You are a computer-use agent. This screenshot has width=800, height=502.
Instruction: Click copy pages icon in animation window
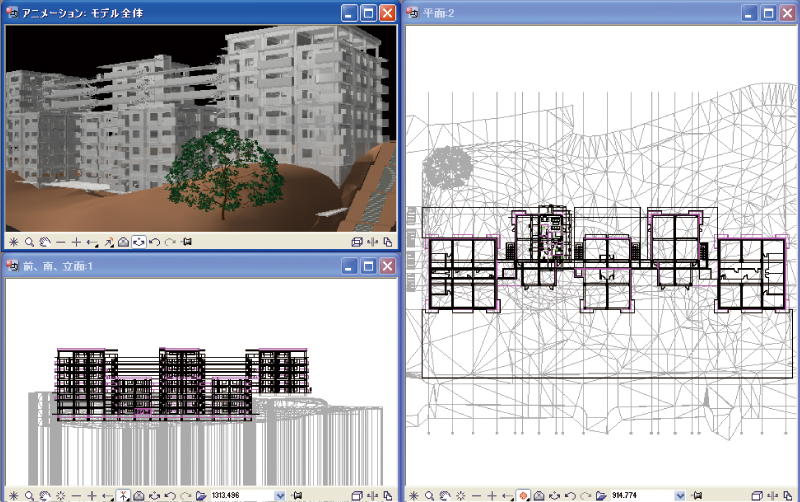pos(388,242)
